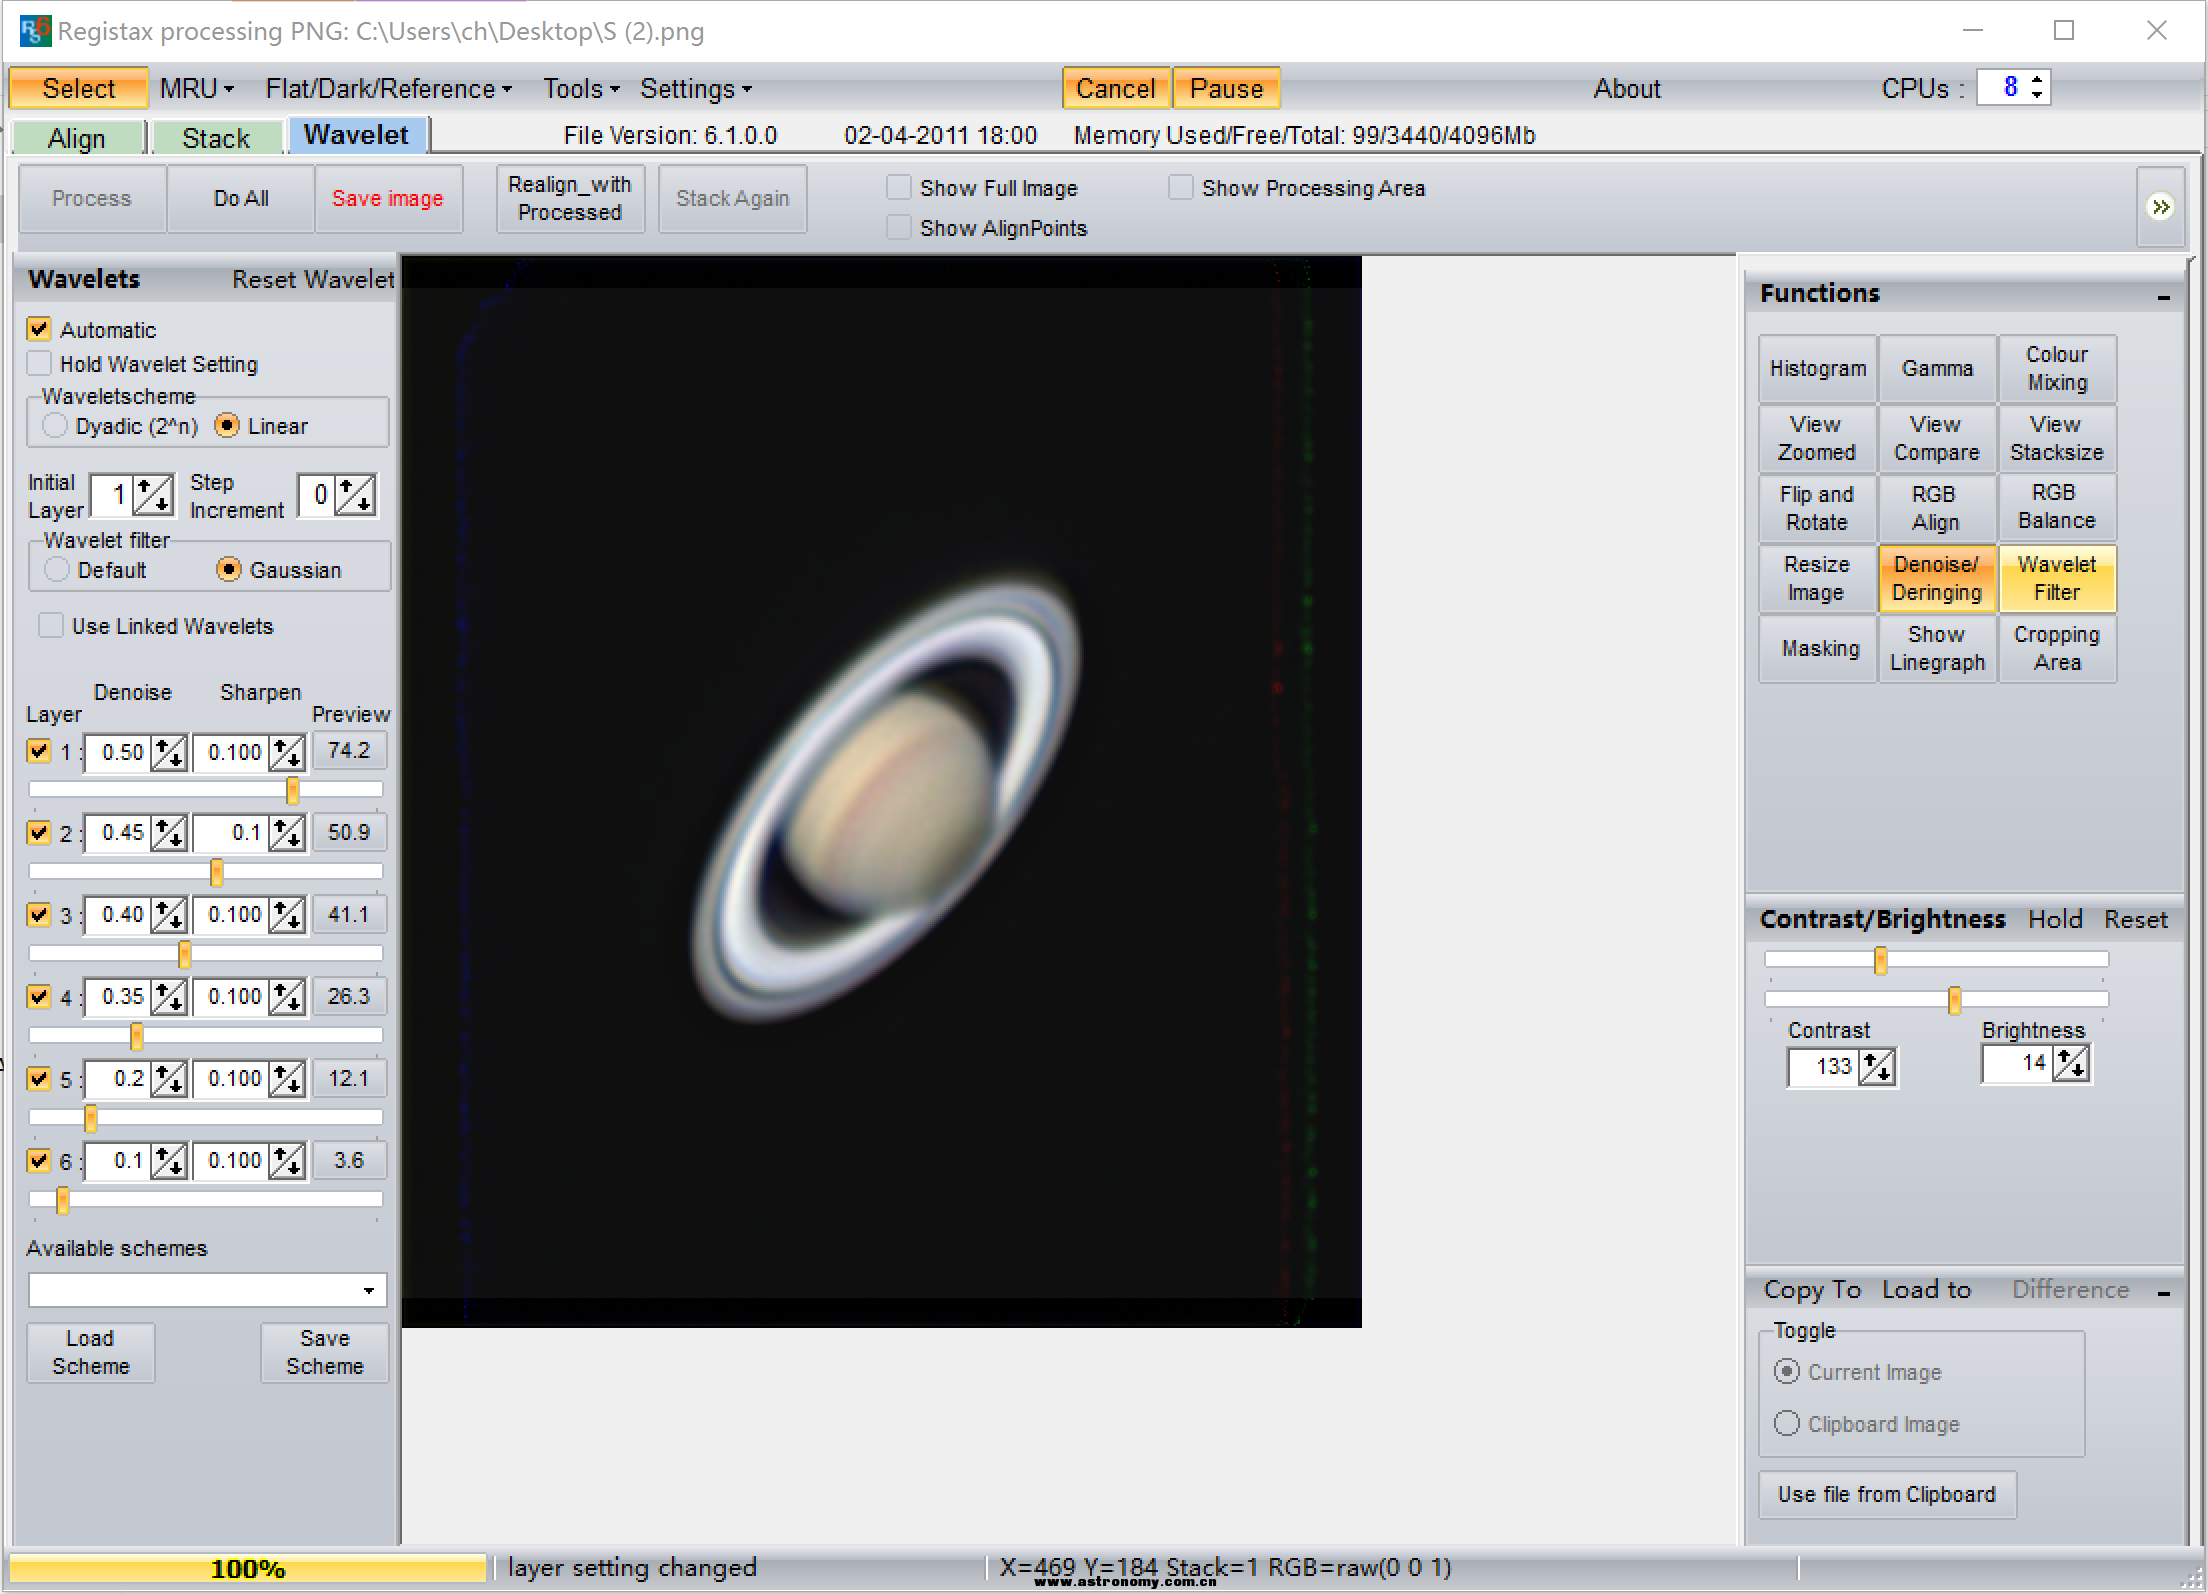
Task: Click the Brightness value spinner icon
Action: [x=2070, y=1063]
